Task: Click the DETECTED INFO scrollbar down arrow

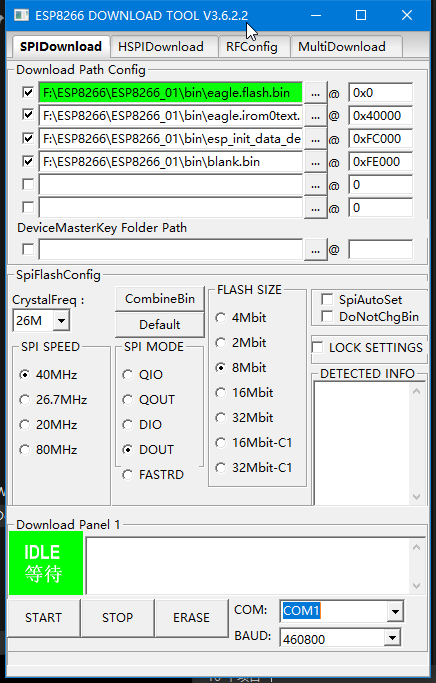Action: click(x=416, y=497)
